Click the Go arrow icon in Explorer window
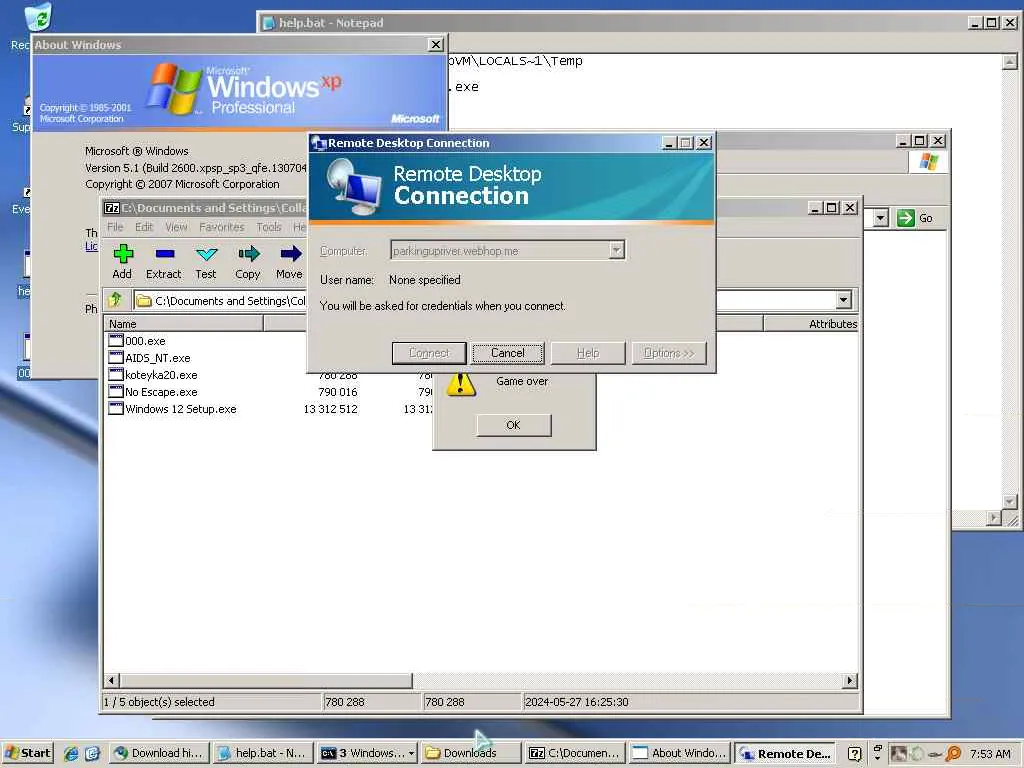The width and height of the screenshot is (1024, 768). (x=906, y=218)
